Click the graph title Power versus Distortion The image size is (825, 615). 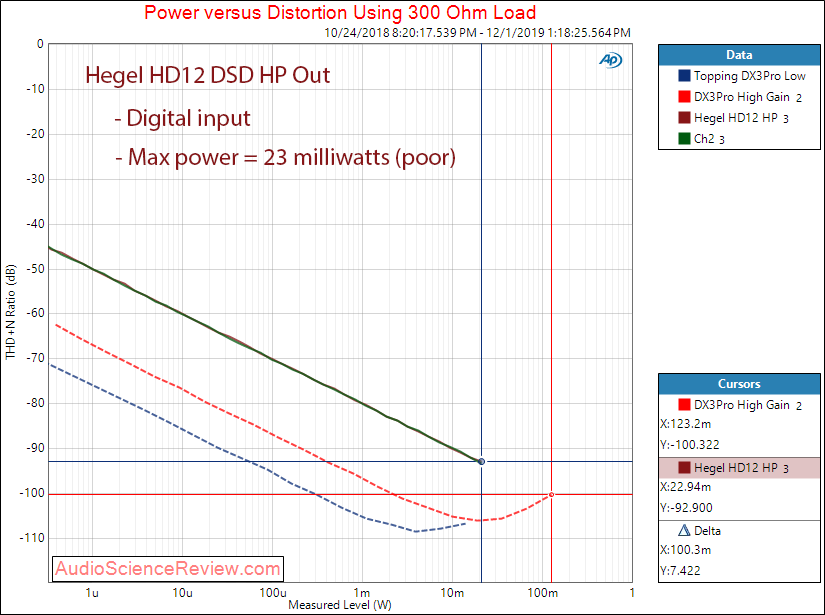click(x=340, y=12)
